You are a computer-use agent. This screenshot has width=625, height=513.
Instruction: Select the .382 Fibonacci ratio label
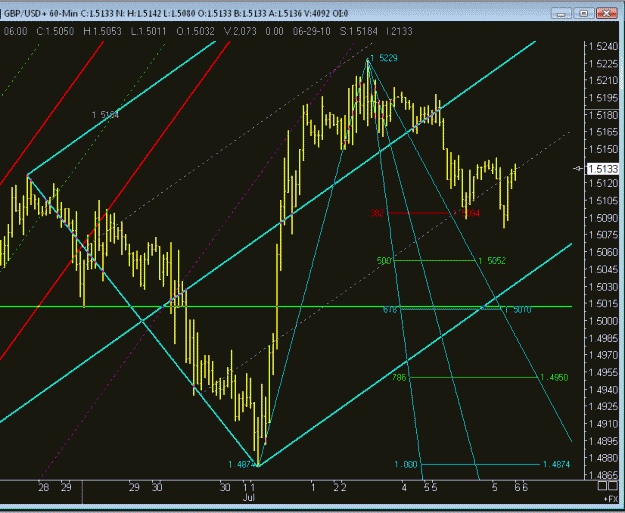(377, 213)
